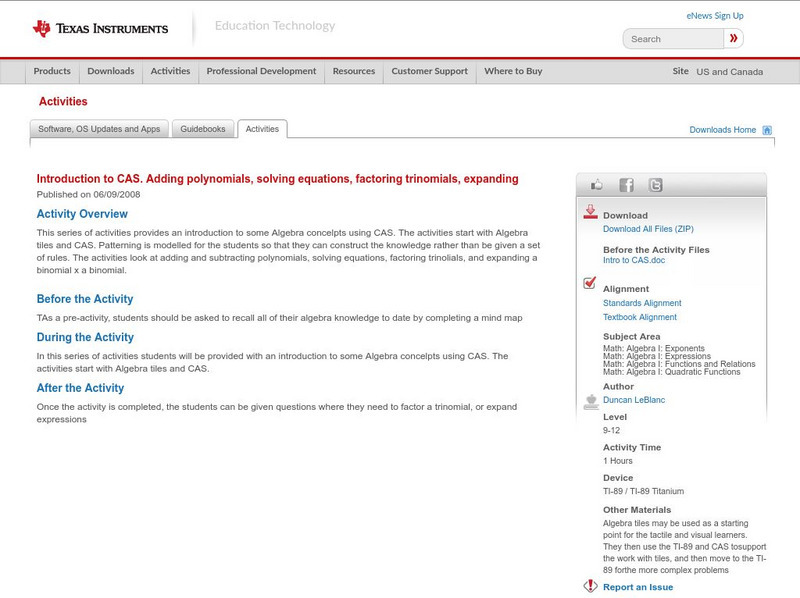The height and width of the screenshot is (598, 800).
Task: Go to the Downloads Home link
Action: [x=722, y=130]
